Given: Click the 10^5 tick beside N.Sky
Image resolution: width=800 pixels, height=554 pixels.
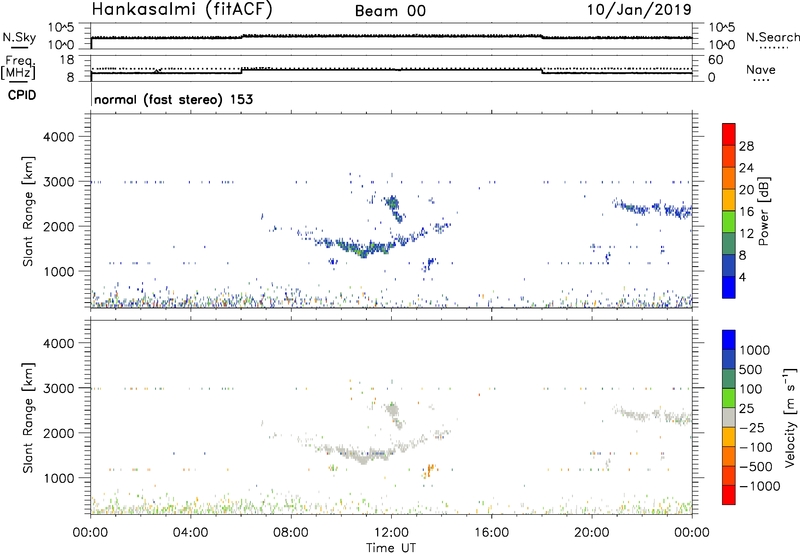Looking at the screenshot, I should (x=62, y=27).
